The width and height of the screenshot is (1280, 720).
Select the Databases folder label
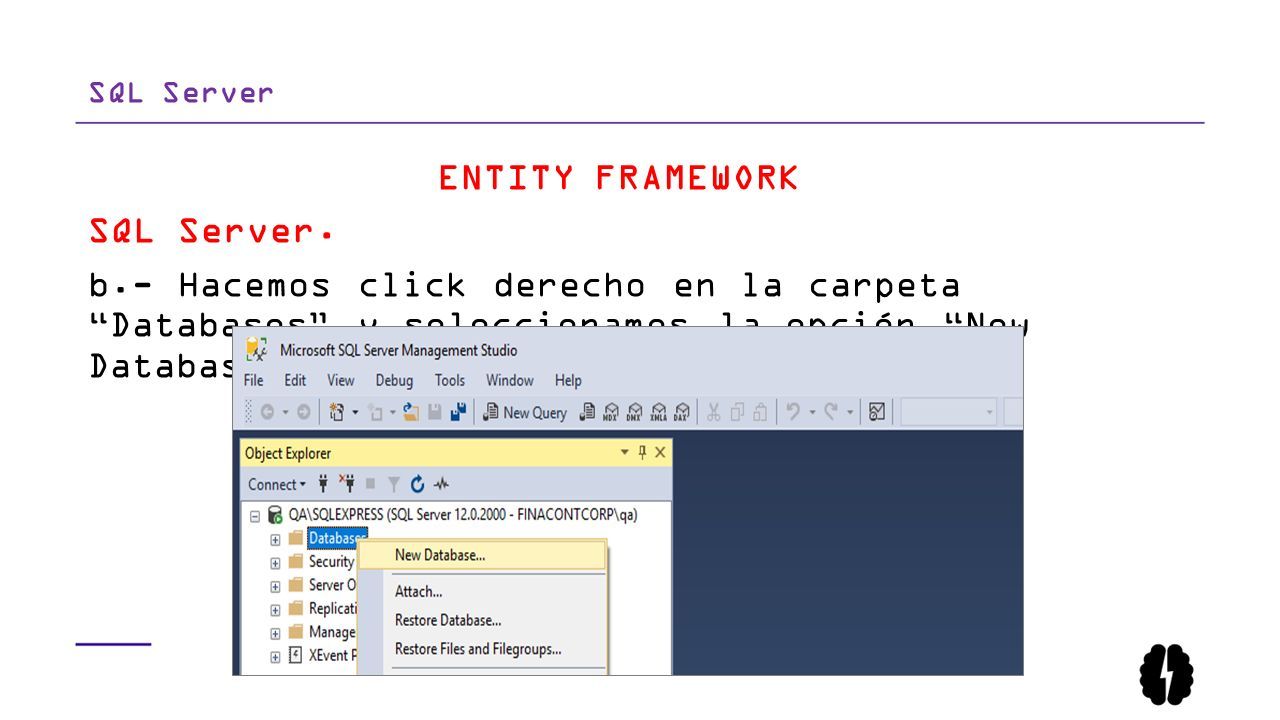click(x=337, y=538)
